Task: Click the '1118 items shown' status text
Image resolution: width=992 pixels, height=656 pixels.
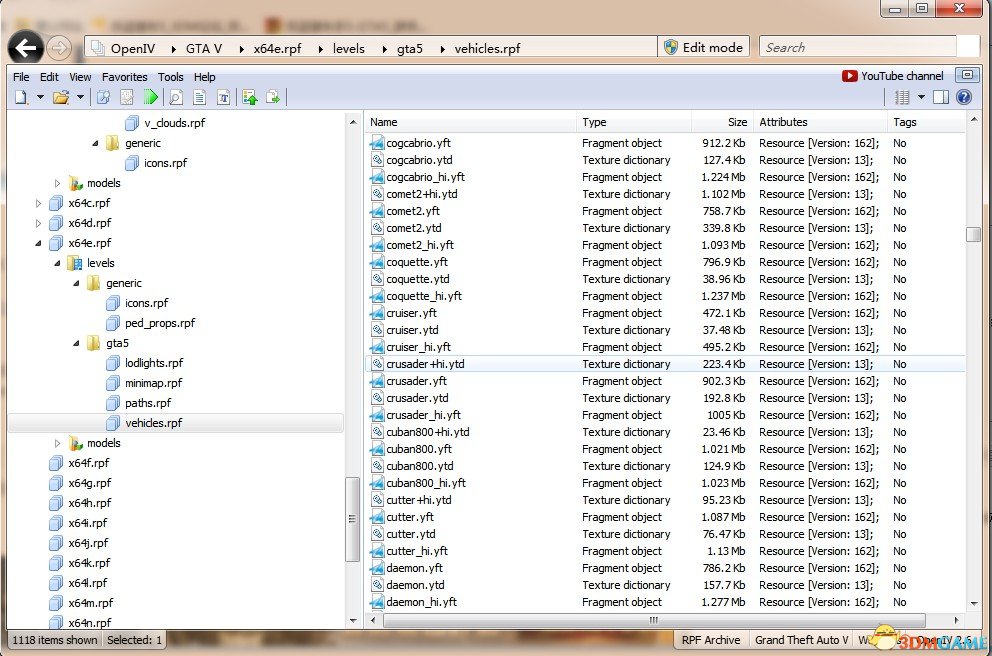Action: tap(55, 640)
